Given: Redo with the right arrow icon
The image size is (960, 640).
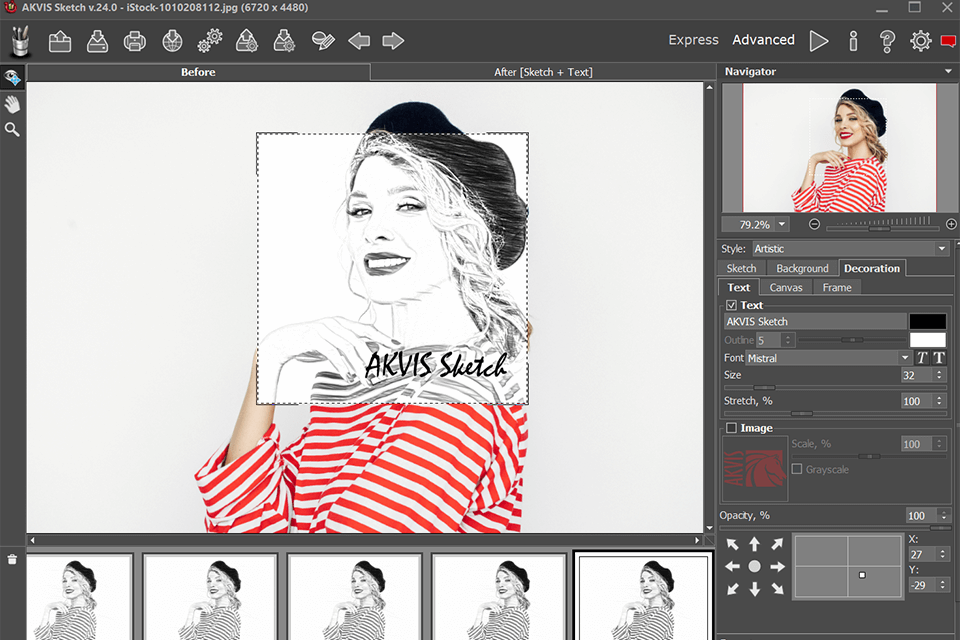Looking at the screenshot, I should [393, 41].
